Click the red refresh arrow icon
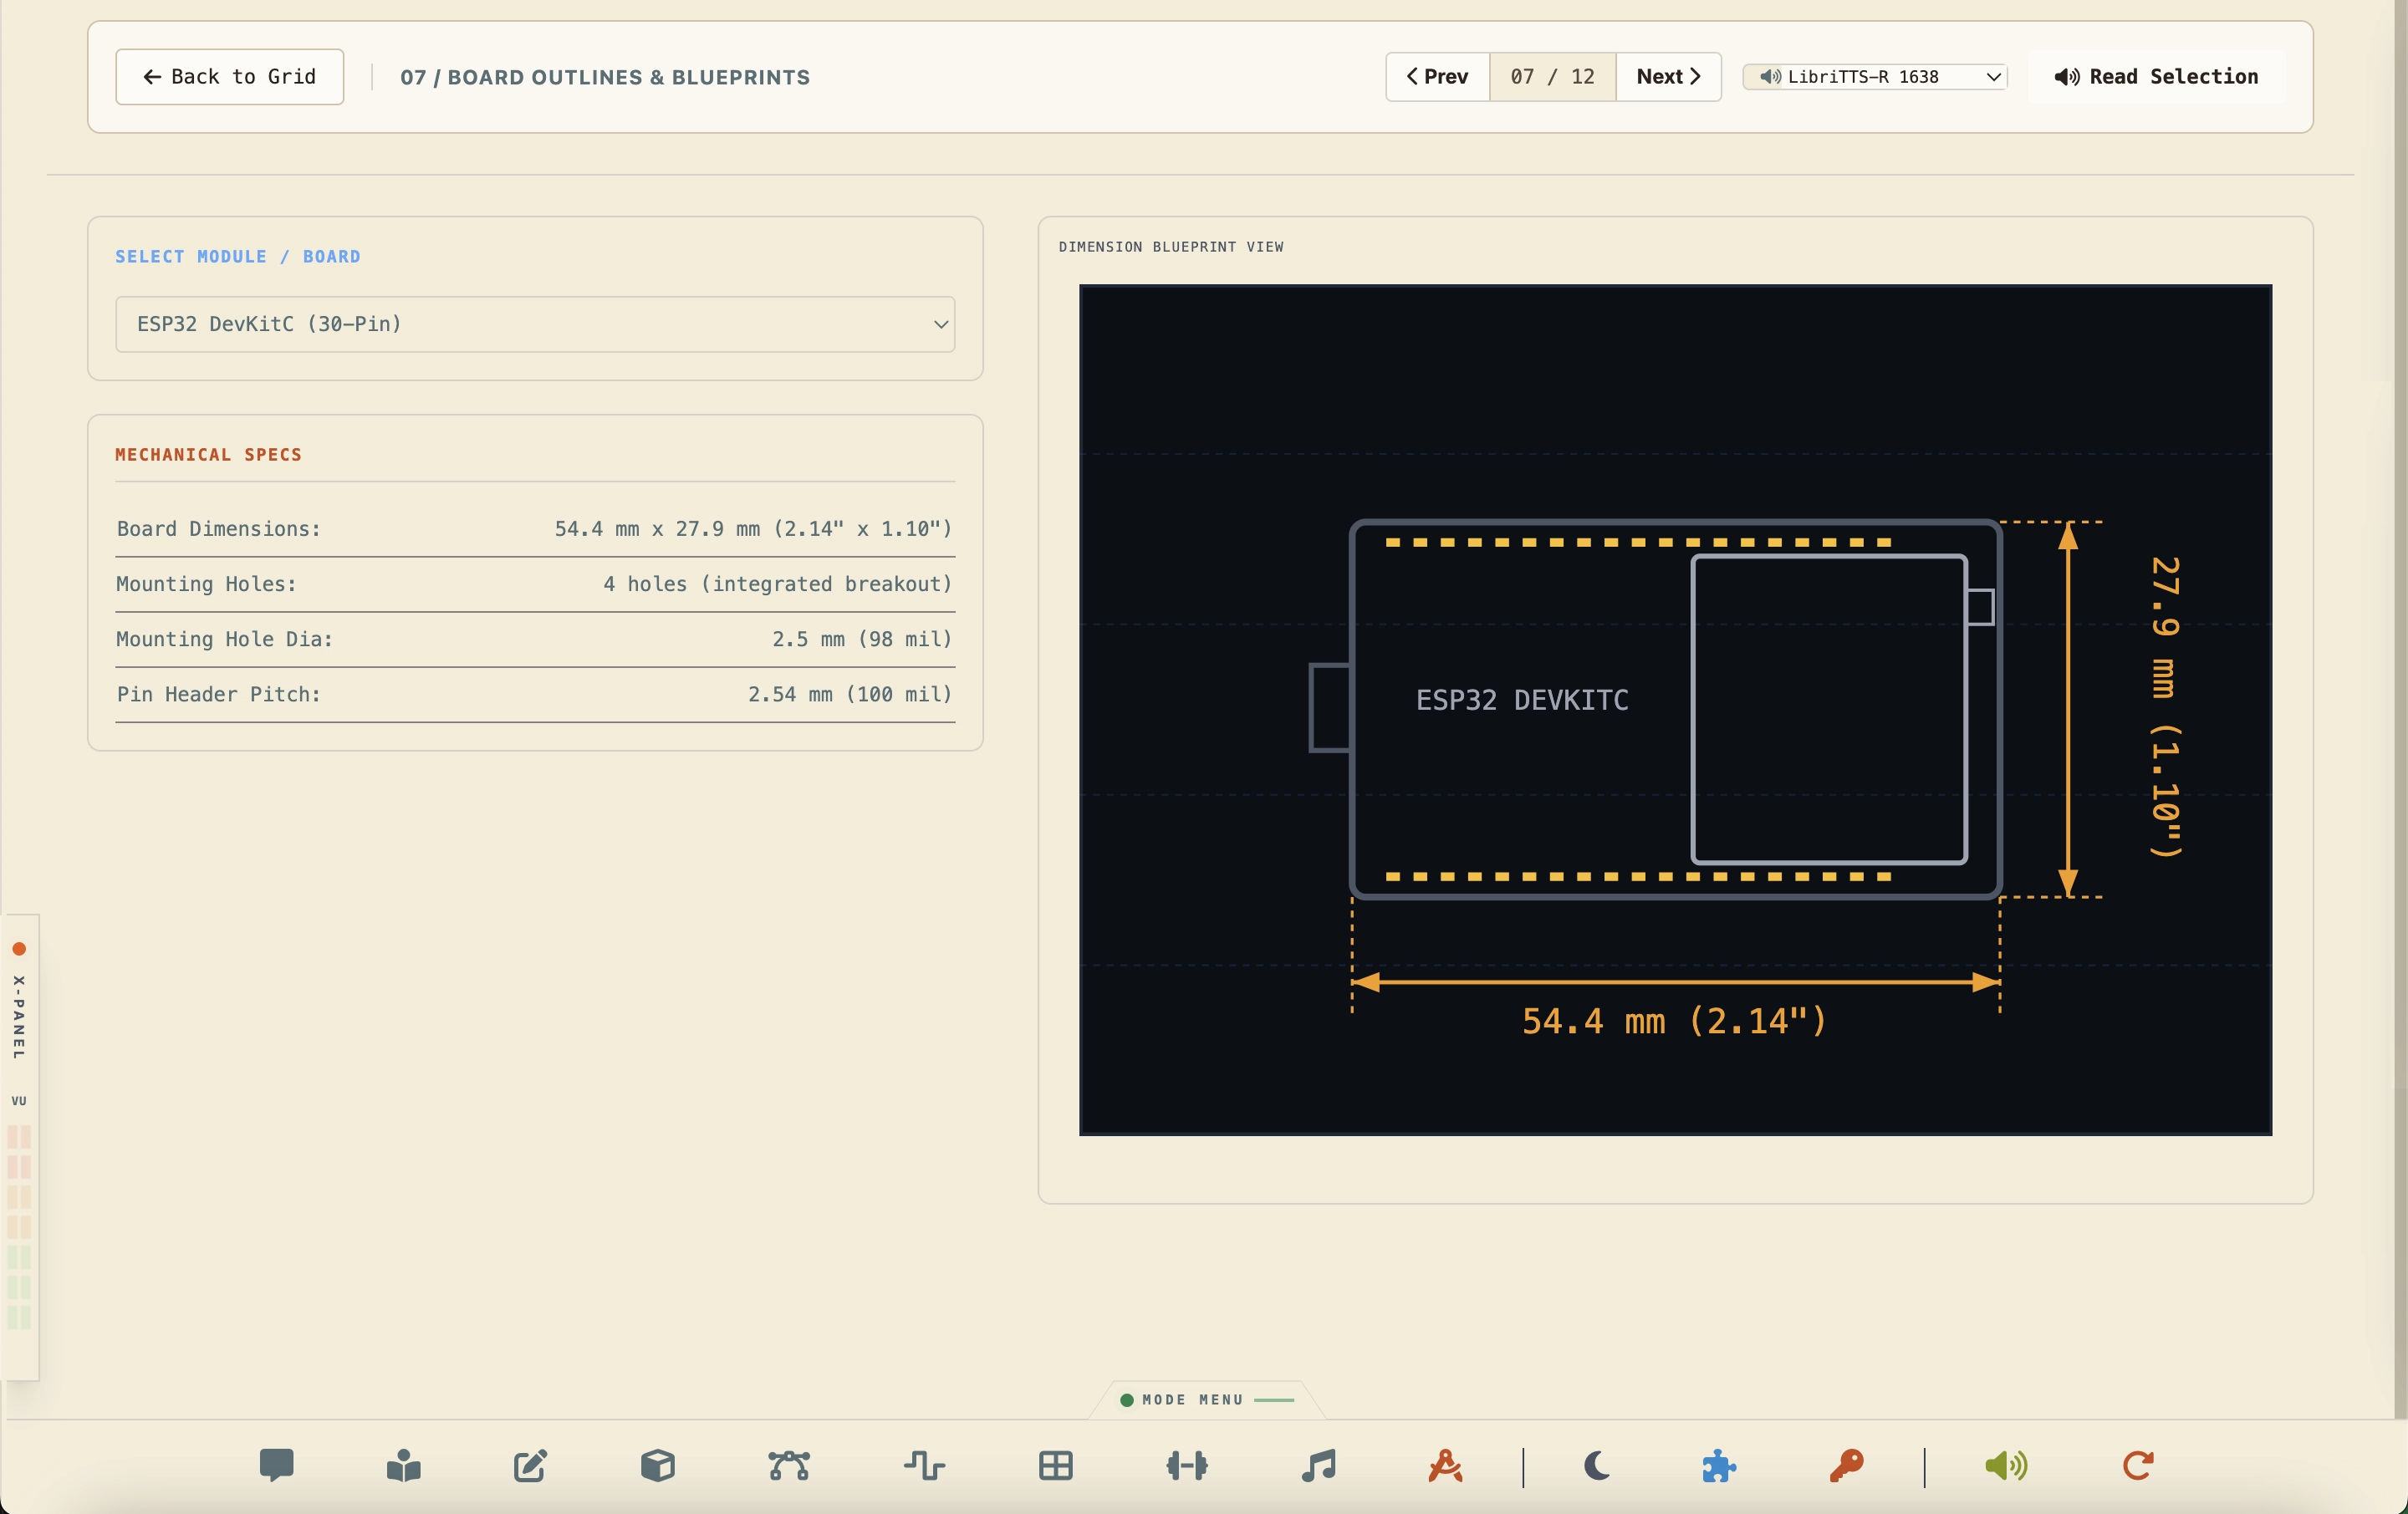Screen dimensions: 2408x1514 2137,1465
